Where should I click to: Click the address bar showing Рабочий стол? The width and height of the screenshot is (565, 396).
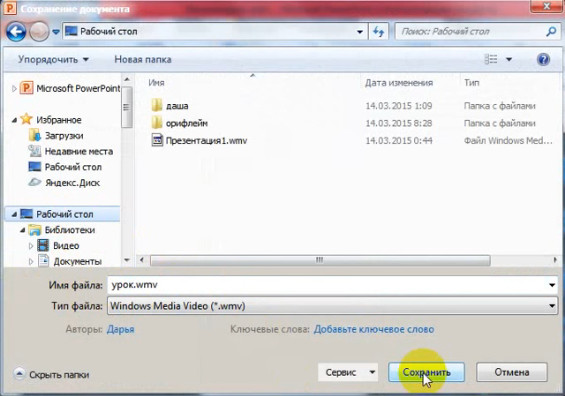[x=215, y=31]
